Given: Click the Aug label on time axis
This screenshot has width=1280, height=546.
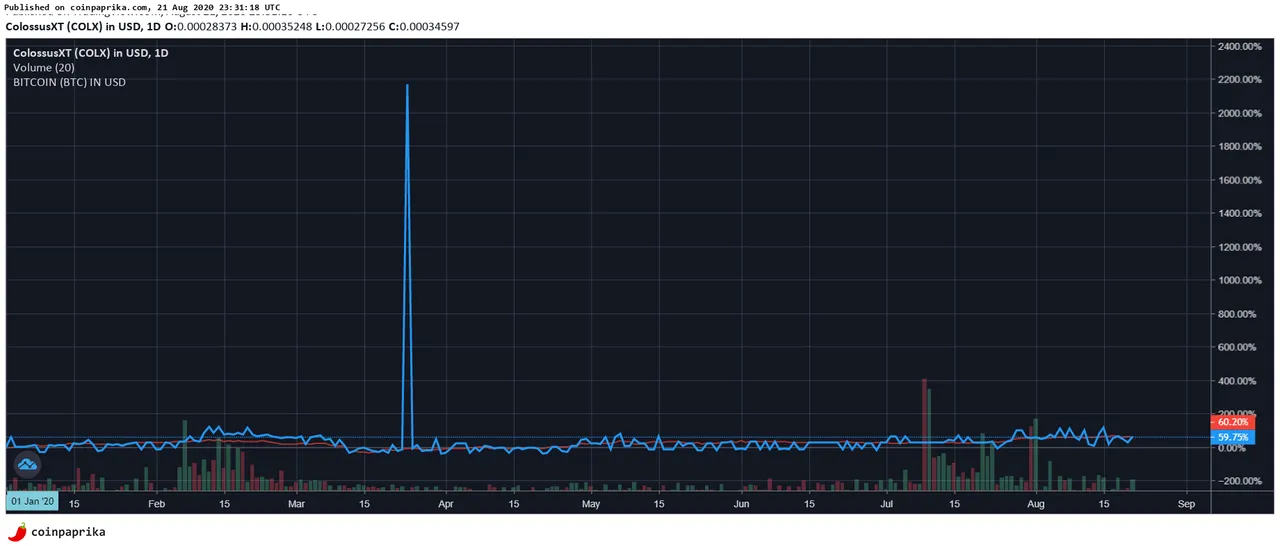Looking at the screenshot, I should click(x=1037, y=504).
